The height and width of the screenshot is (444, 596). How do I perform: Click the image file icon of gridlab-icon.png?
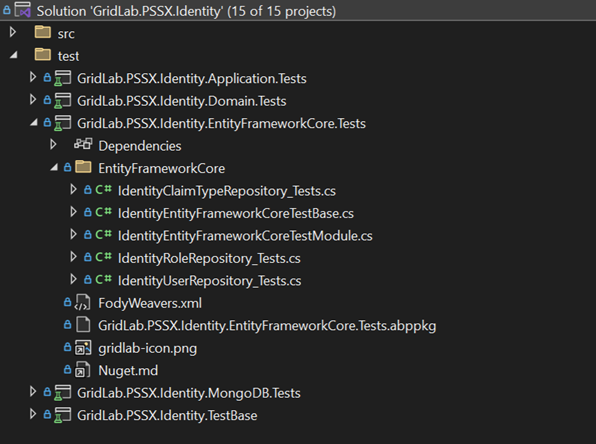pos(83,347)
